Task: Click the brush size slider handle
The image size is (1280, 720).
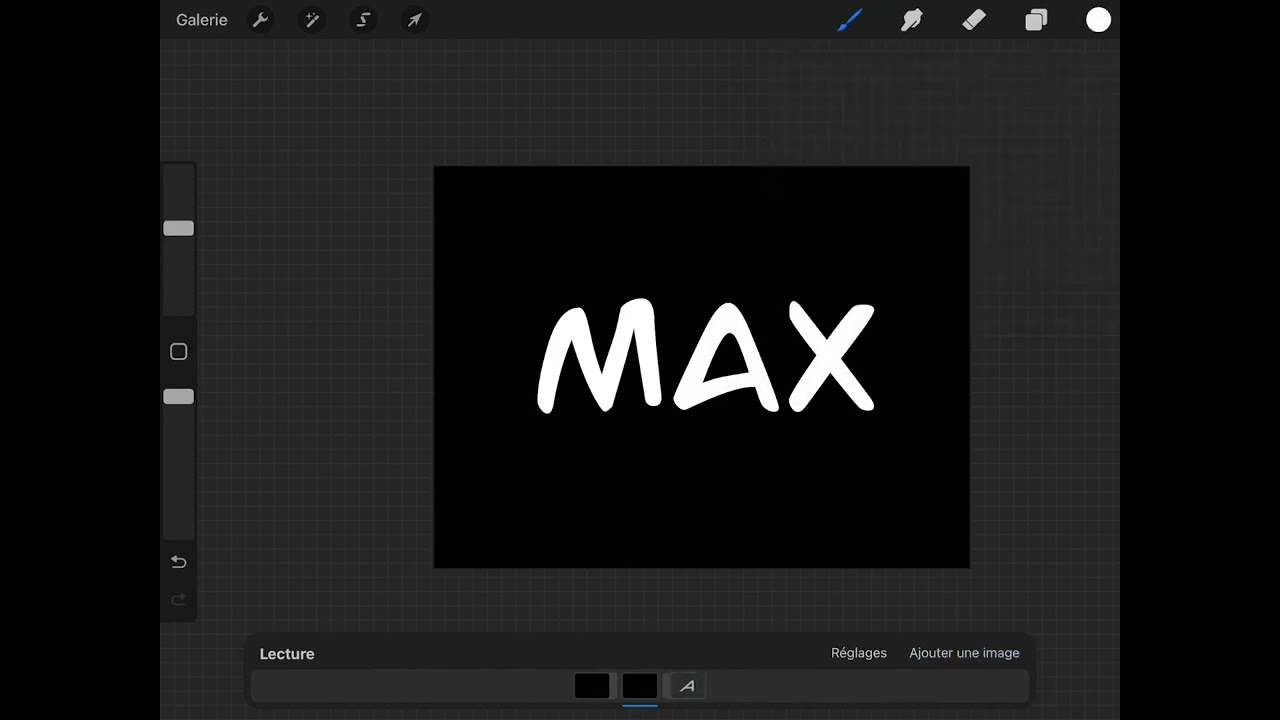Action: pos(179,228)
